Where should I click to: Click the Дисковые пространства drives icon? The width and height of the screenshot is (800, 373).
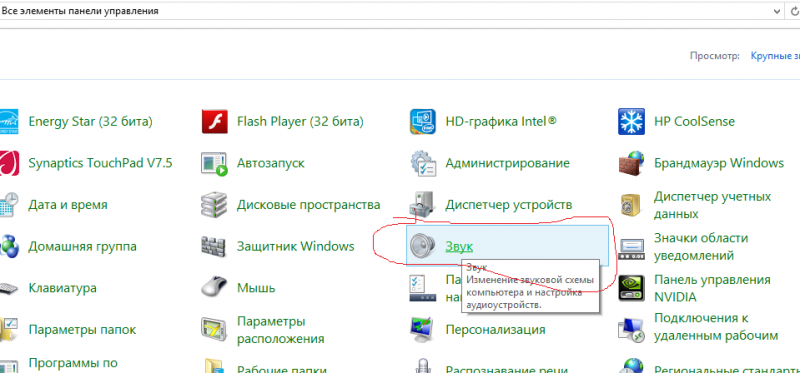coord(214,205)
